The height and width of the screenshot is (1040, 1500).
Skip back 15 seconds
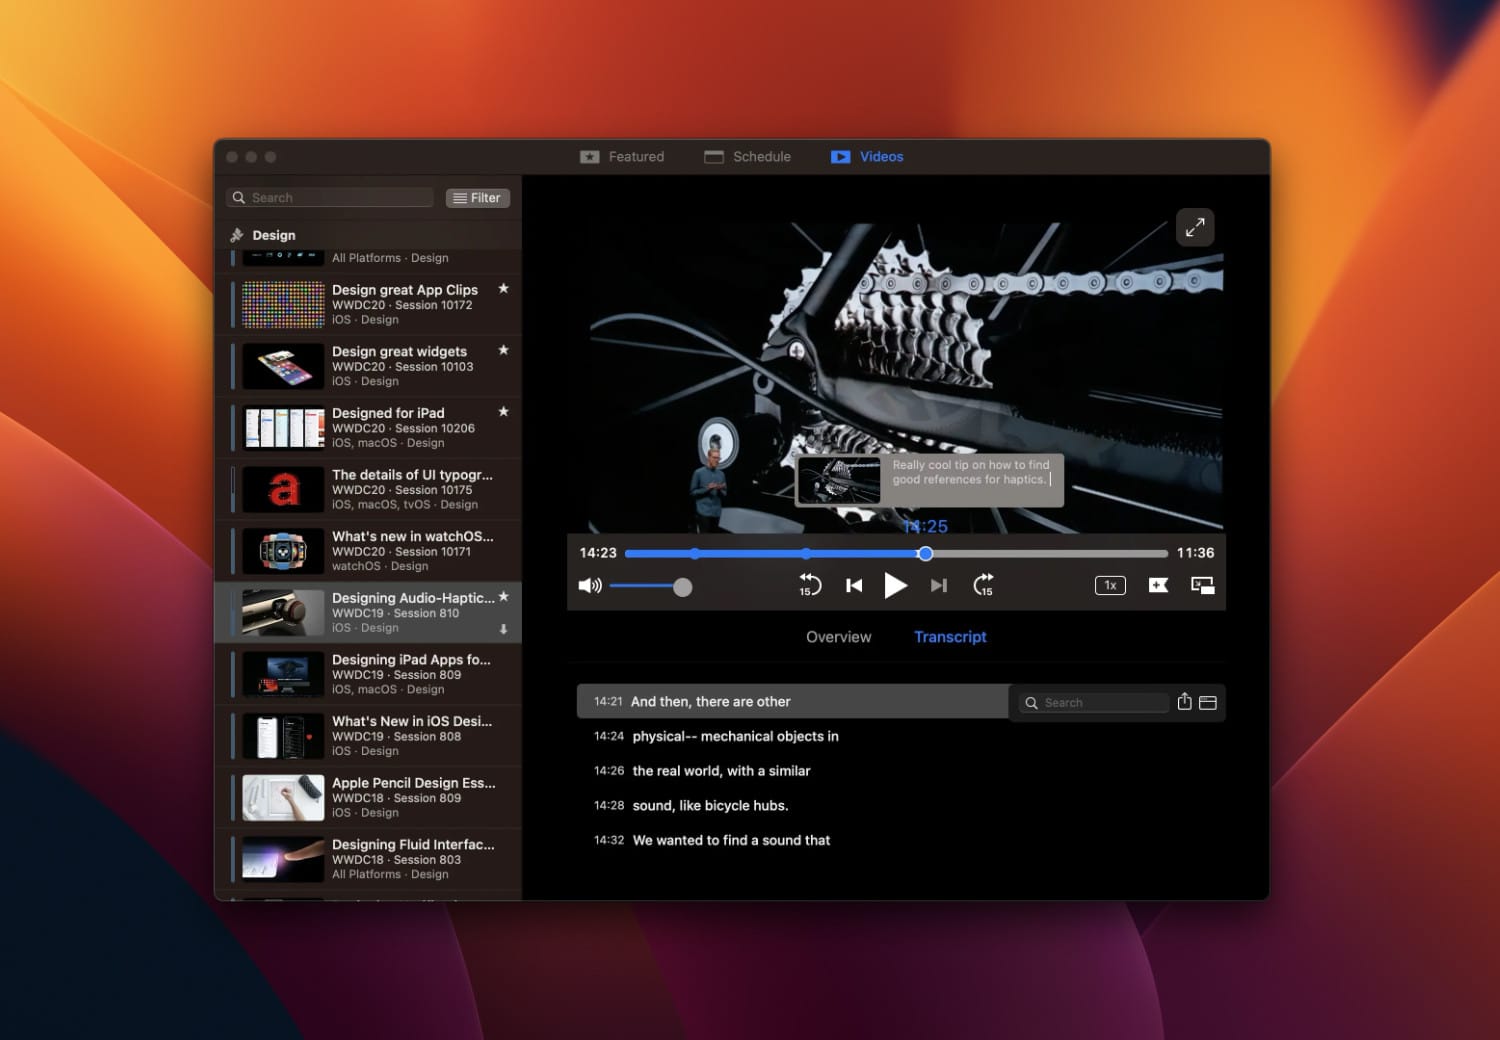[x=809, y=585]
